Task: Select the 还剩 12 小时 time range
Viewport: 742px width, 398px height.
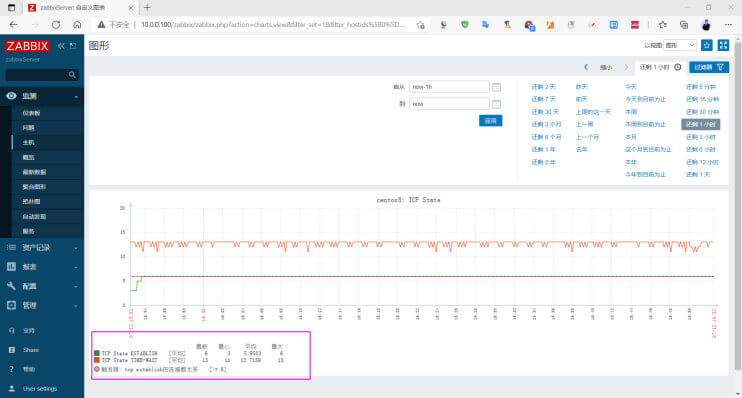Action: pos(702,162)
